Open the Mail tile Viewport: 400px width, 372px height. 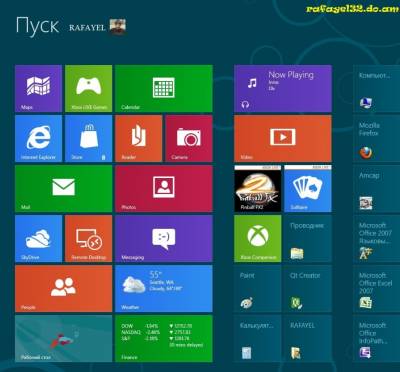coord(64,189)
